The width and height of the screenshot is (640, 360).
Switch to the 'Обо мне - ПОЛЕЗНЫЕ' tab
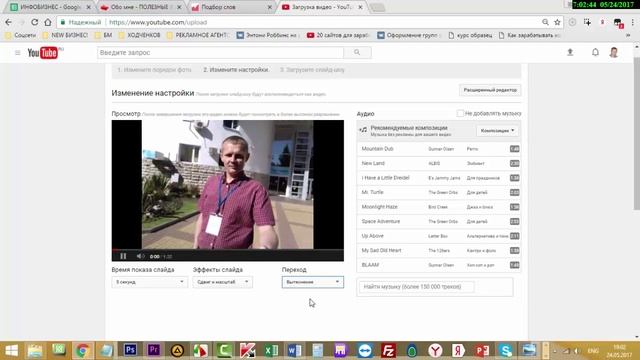(x=141, y=7)
